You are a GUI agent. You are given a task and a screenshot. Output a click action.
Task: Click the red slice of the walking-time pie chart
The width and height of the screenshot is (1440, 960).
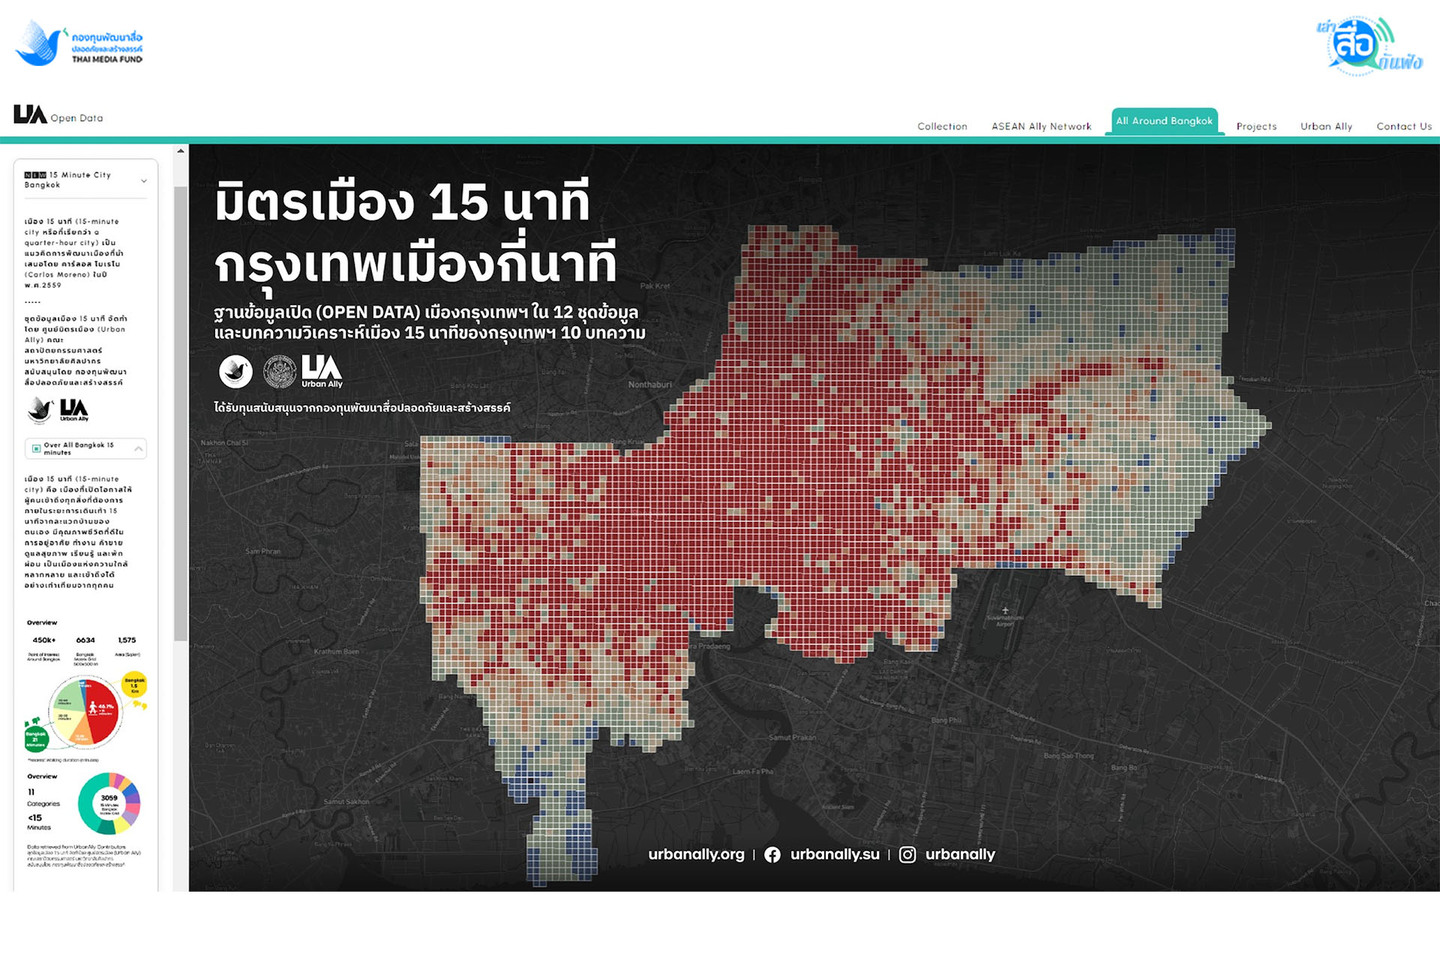coord(104,712)
